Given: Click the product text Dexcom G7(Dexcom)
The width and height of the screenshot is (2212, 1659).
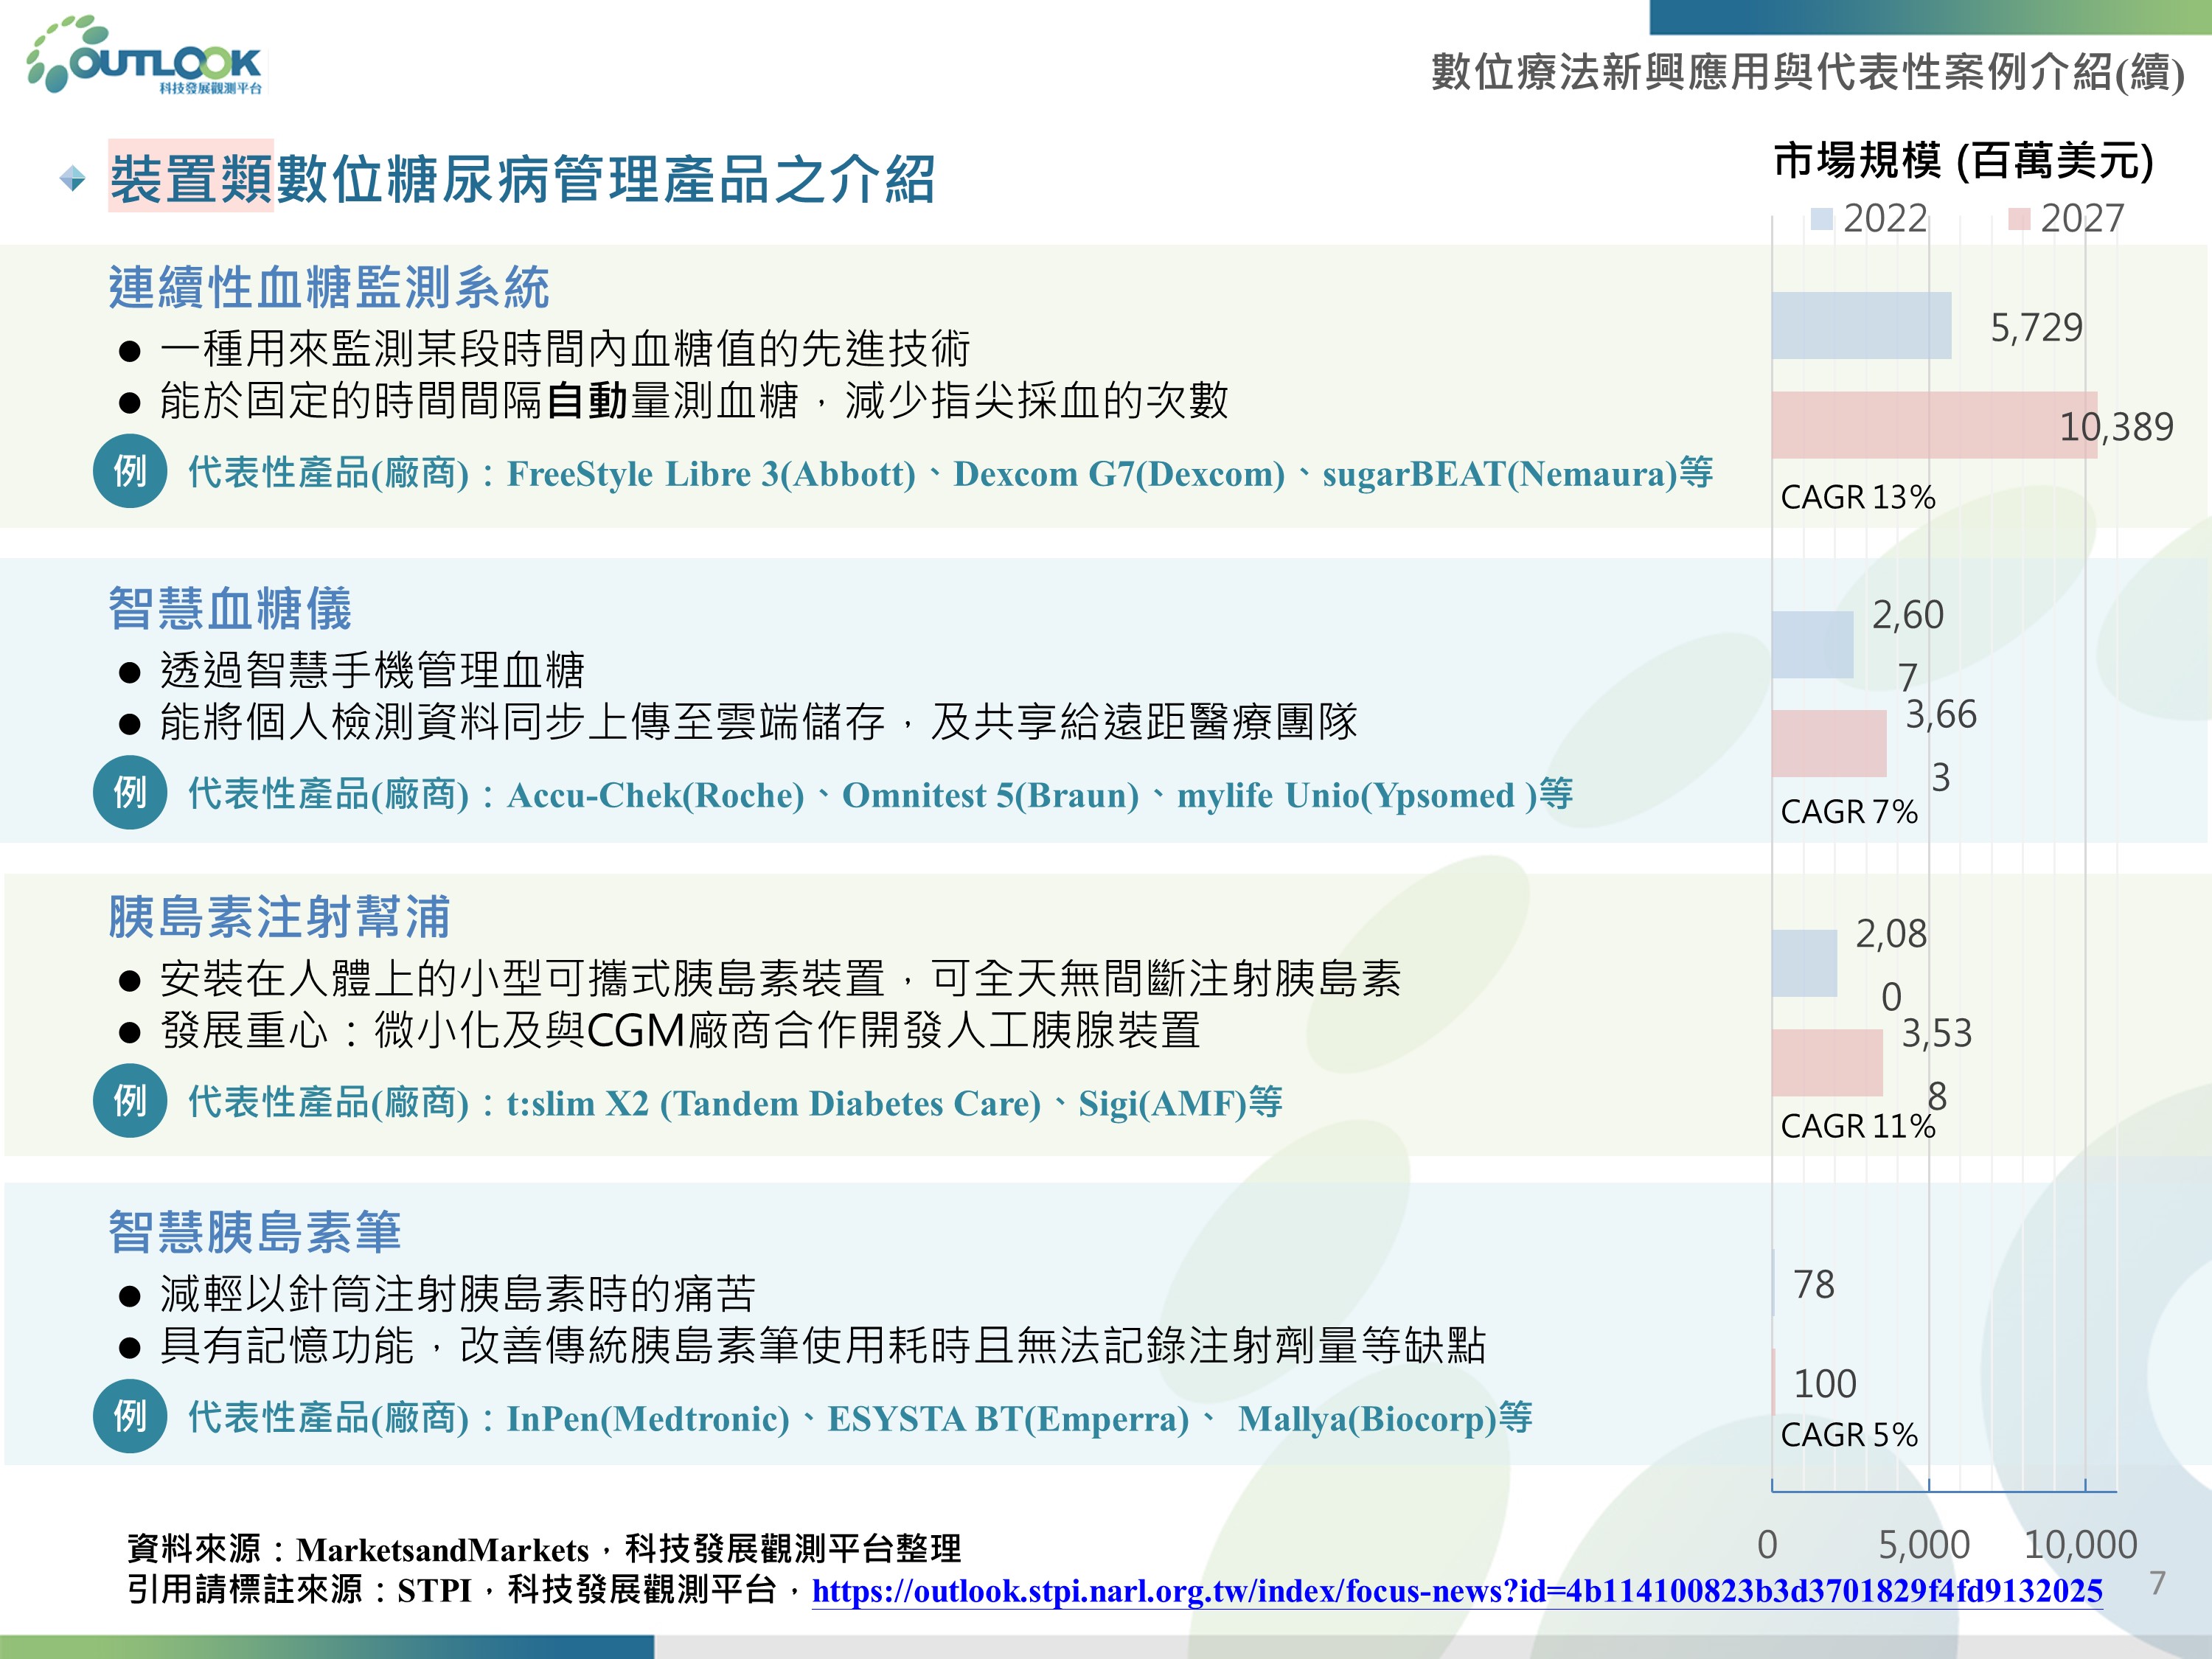Looking at the screenshot, I should pyautogui.click(x=1119, y=474).
